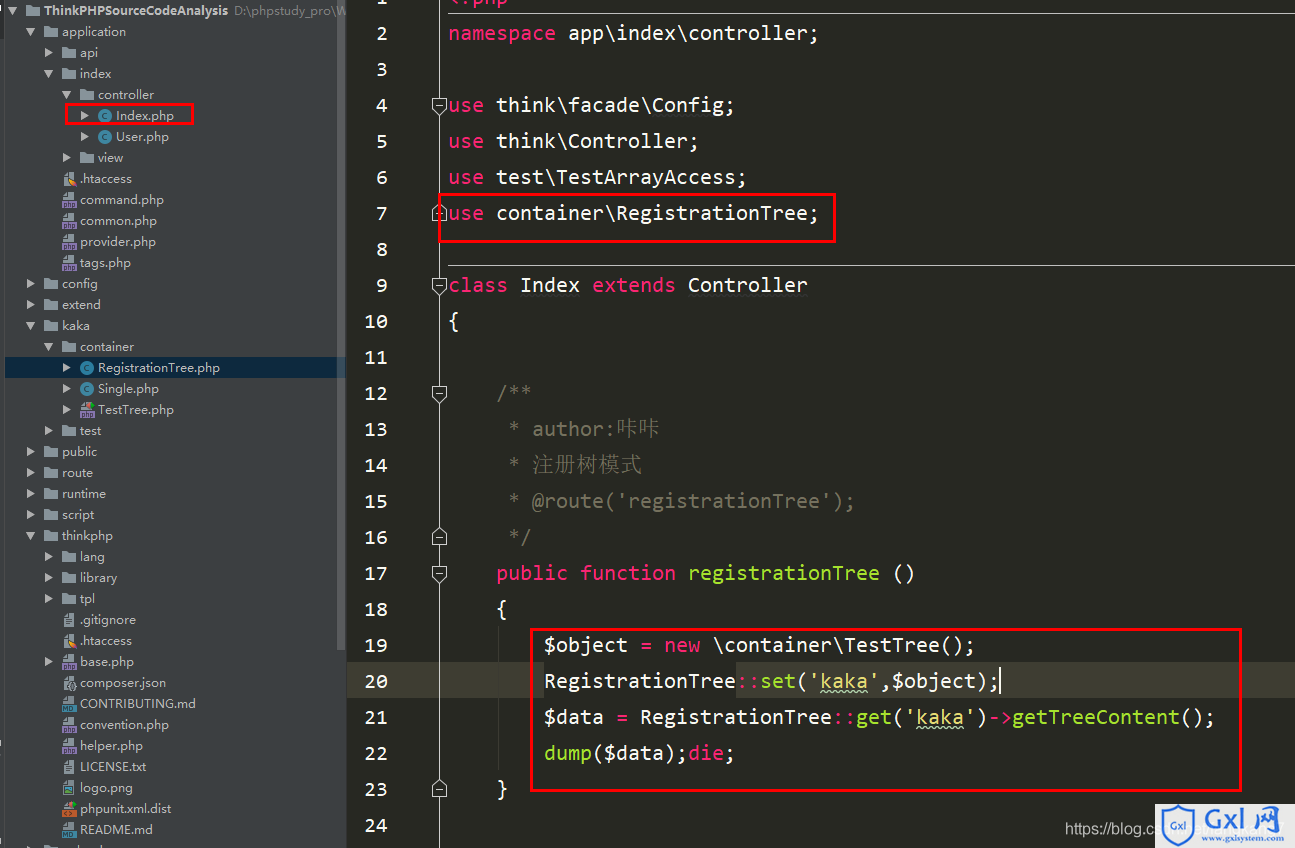Click the helper.php file icon
This screenshot has height=848, width=1295.
[x=69, y=746]
